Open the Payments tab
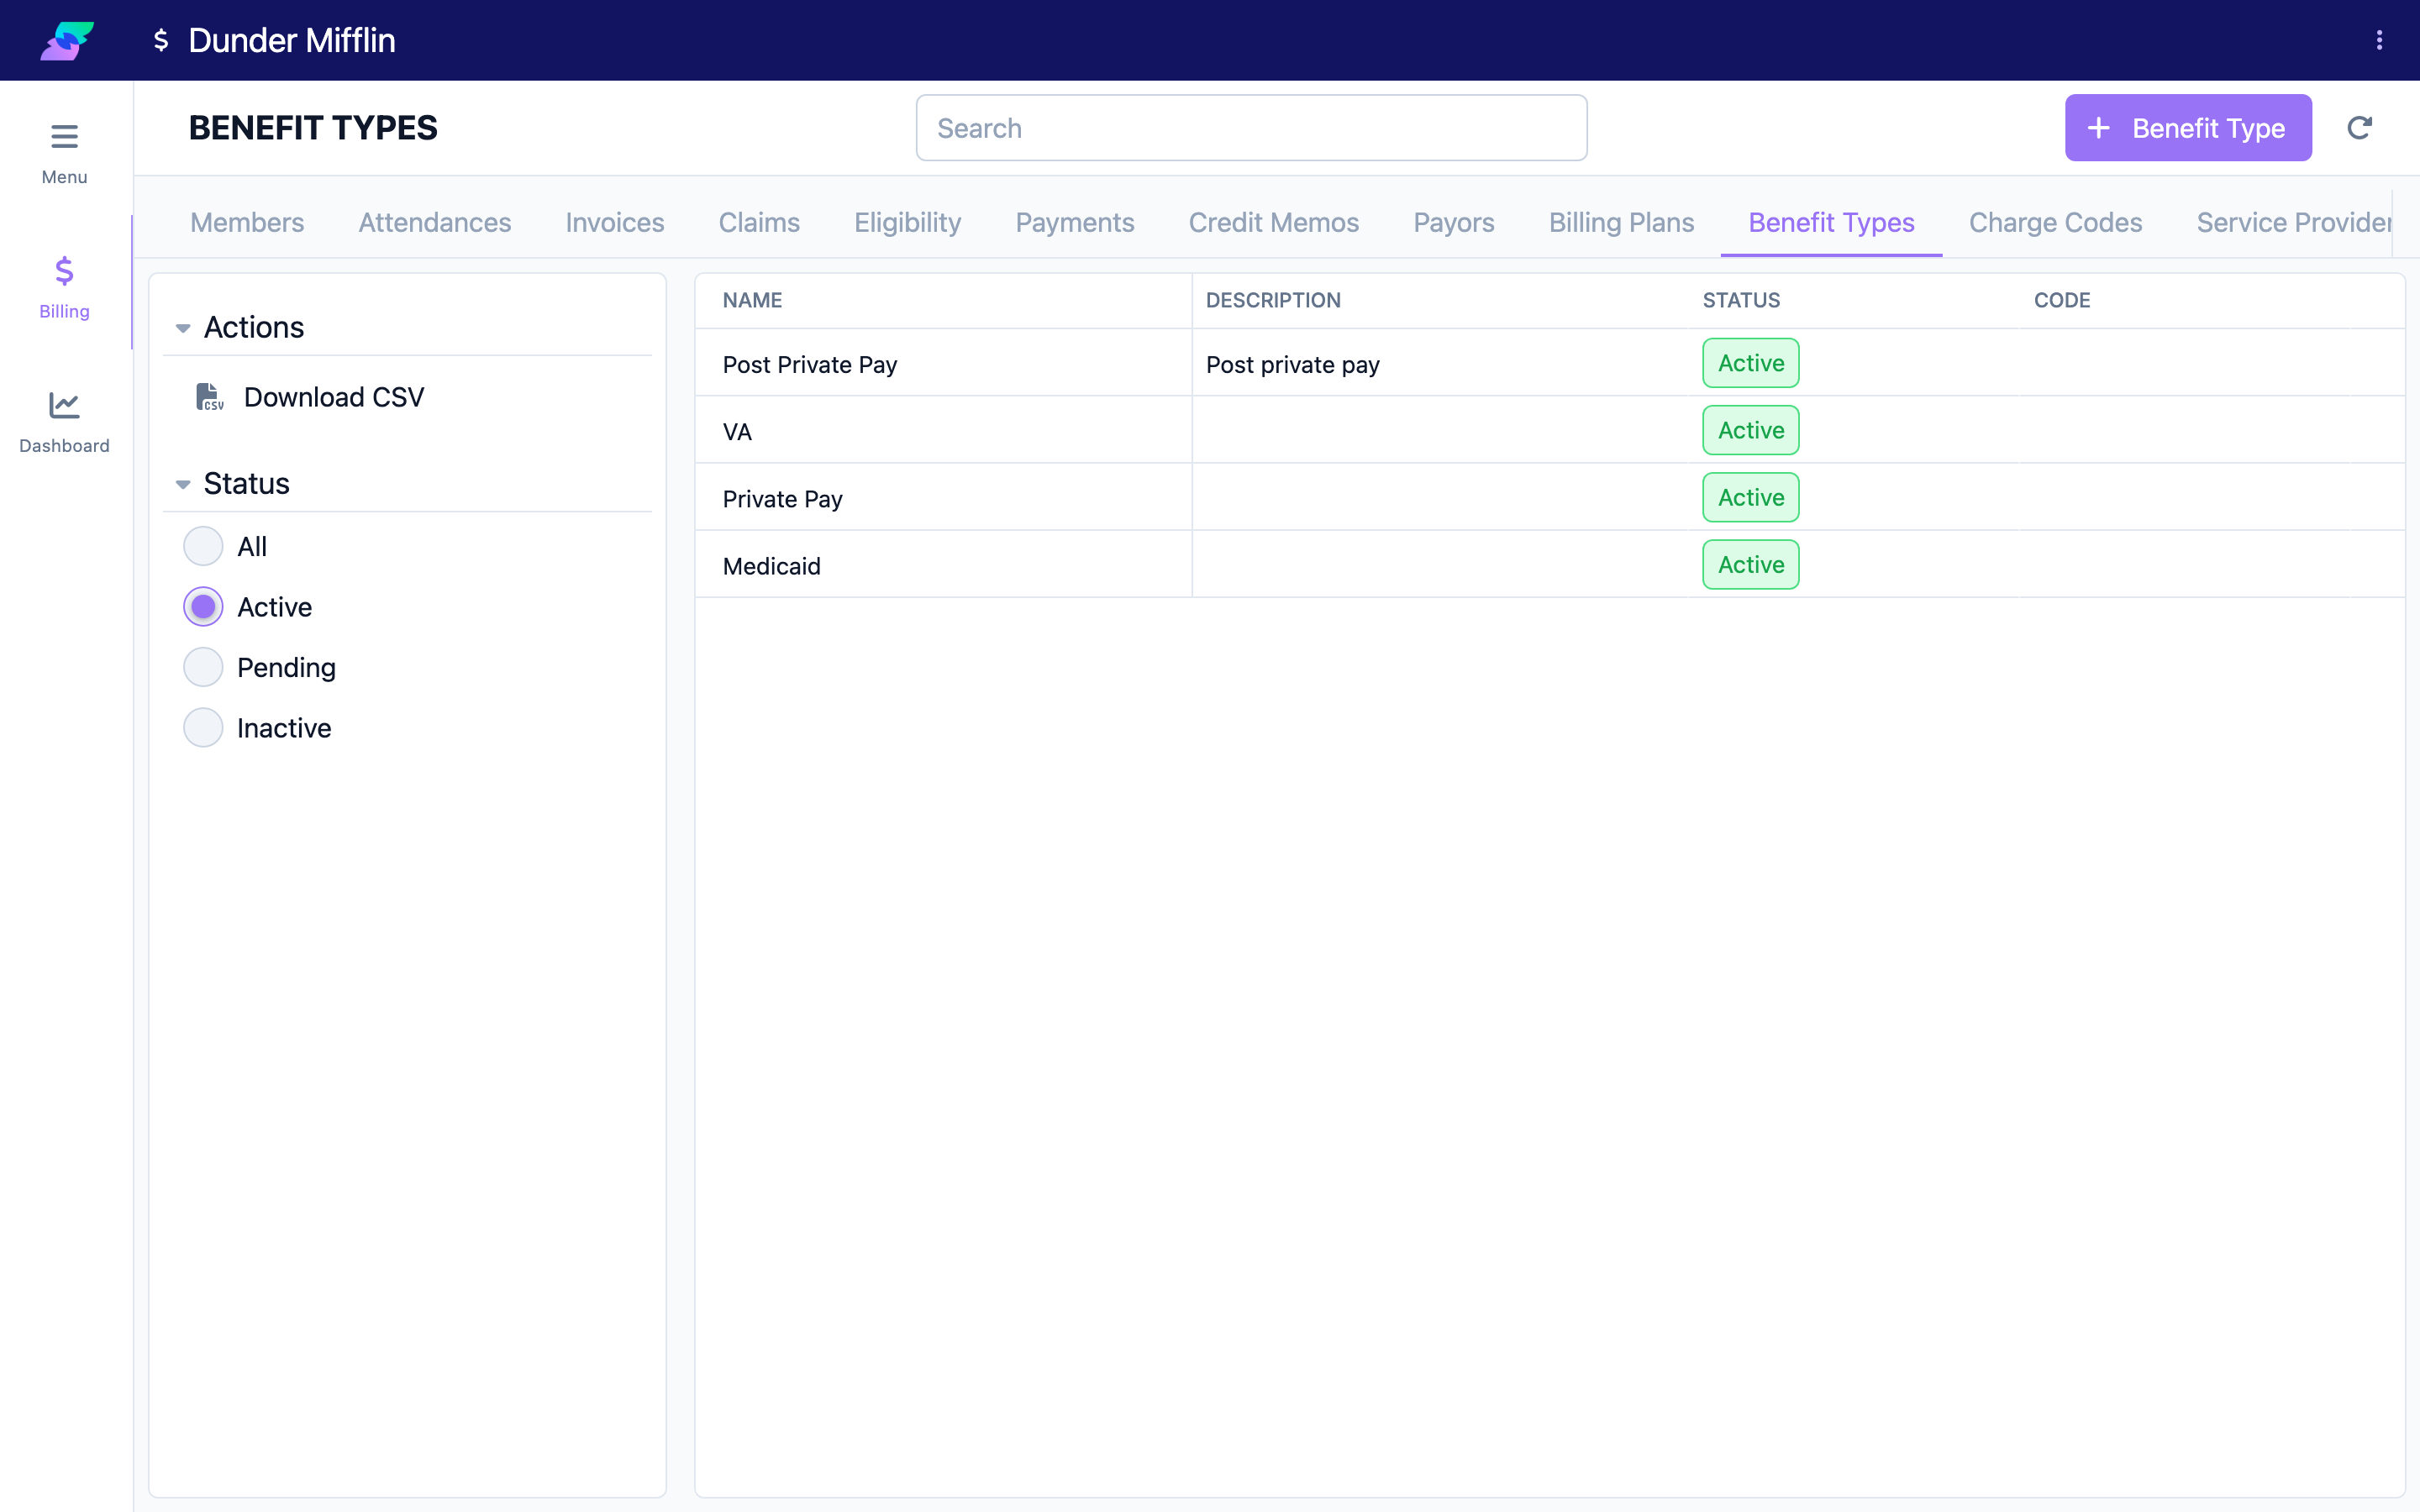The image size is (2420, 1512). [x=1075, y=222]
